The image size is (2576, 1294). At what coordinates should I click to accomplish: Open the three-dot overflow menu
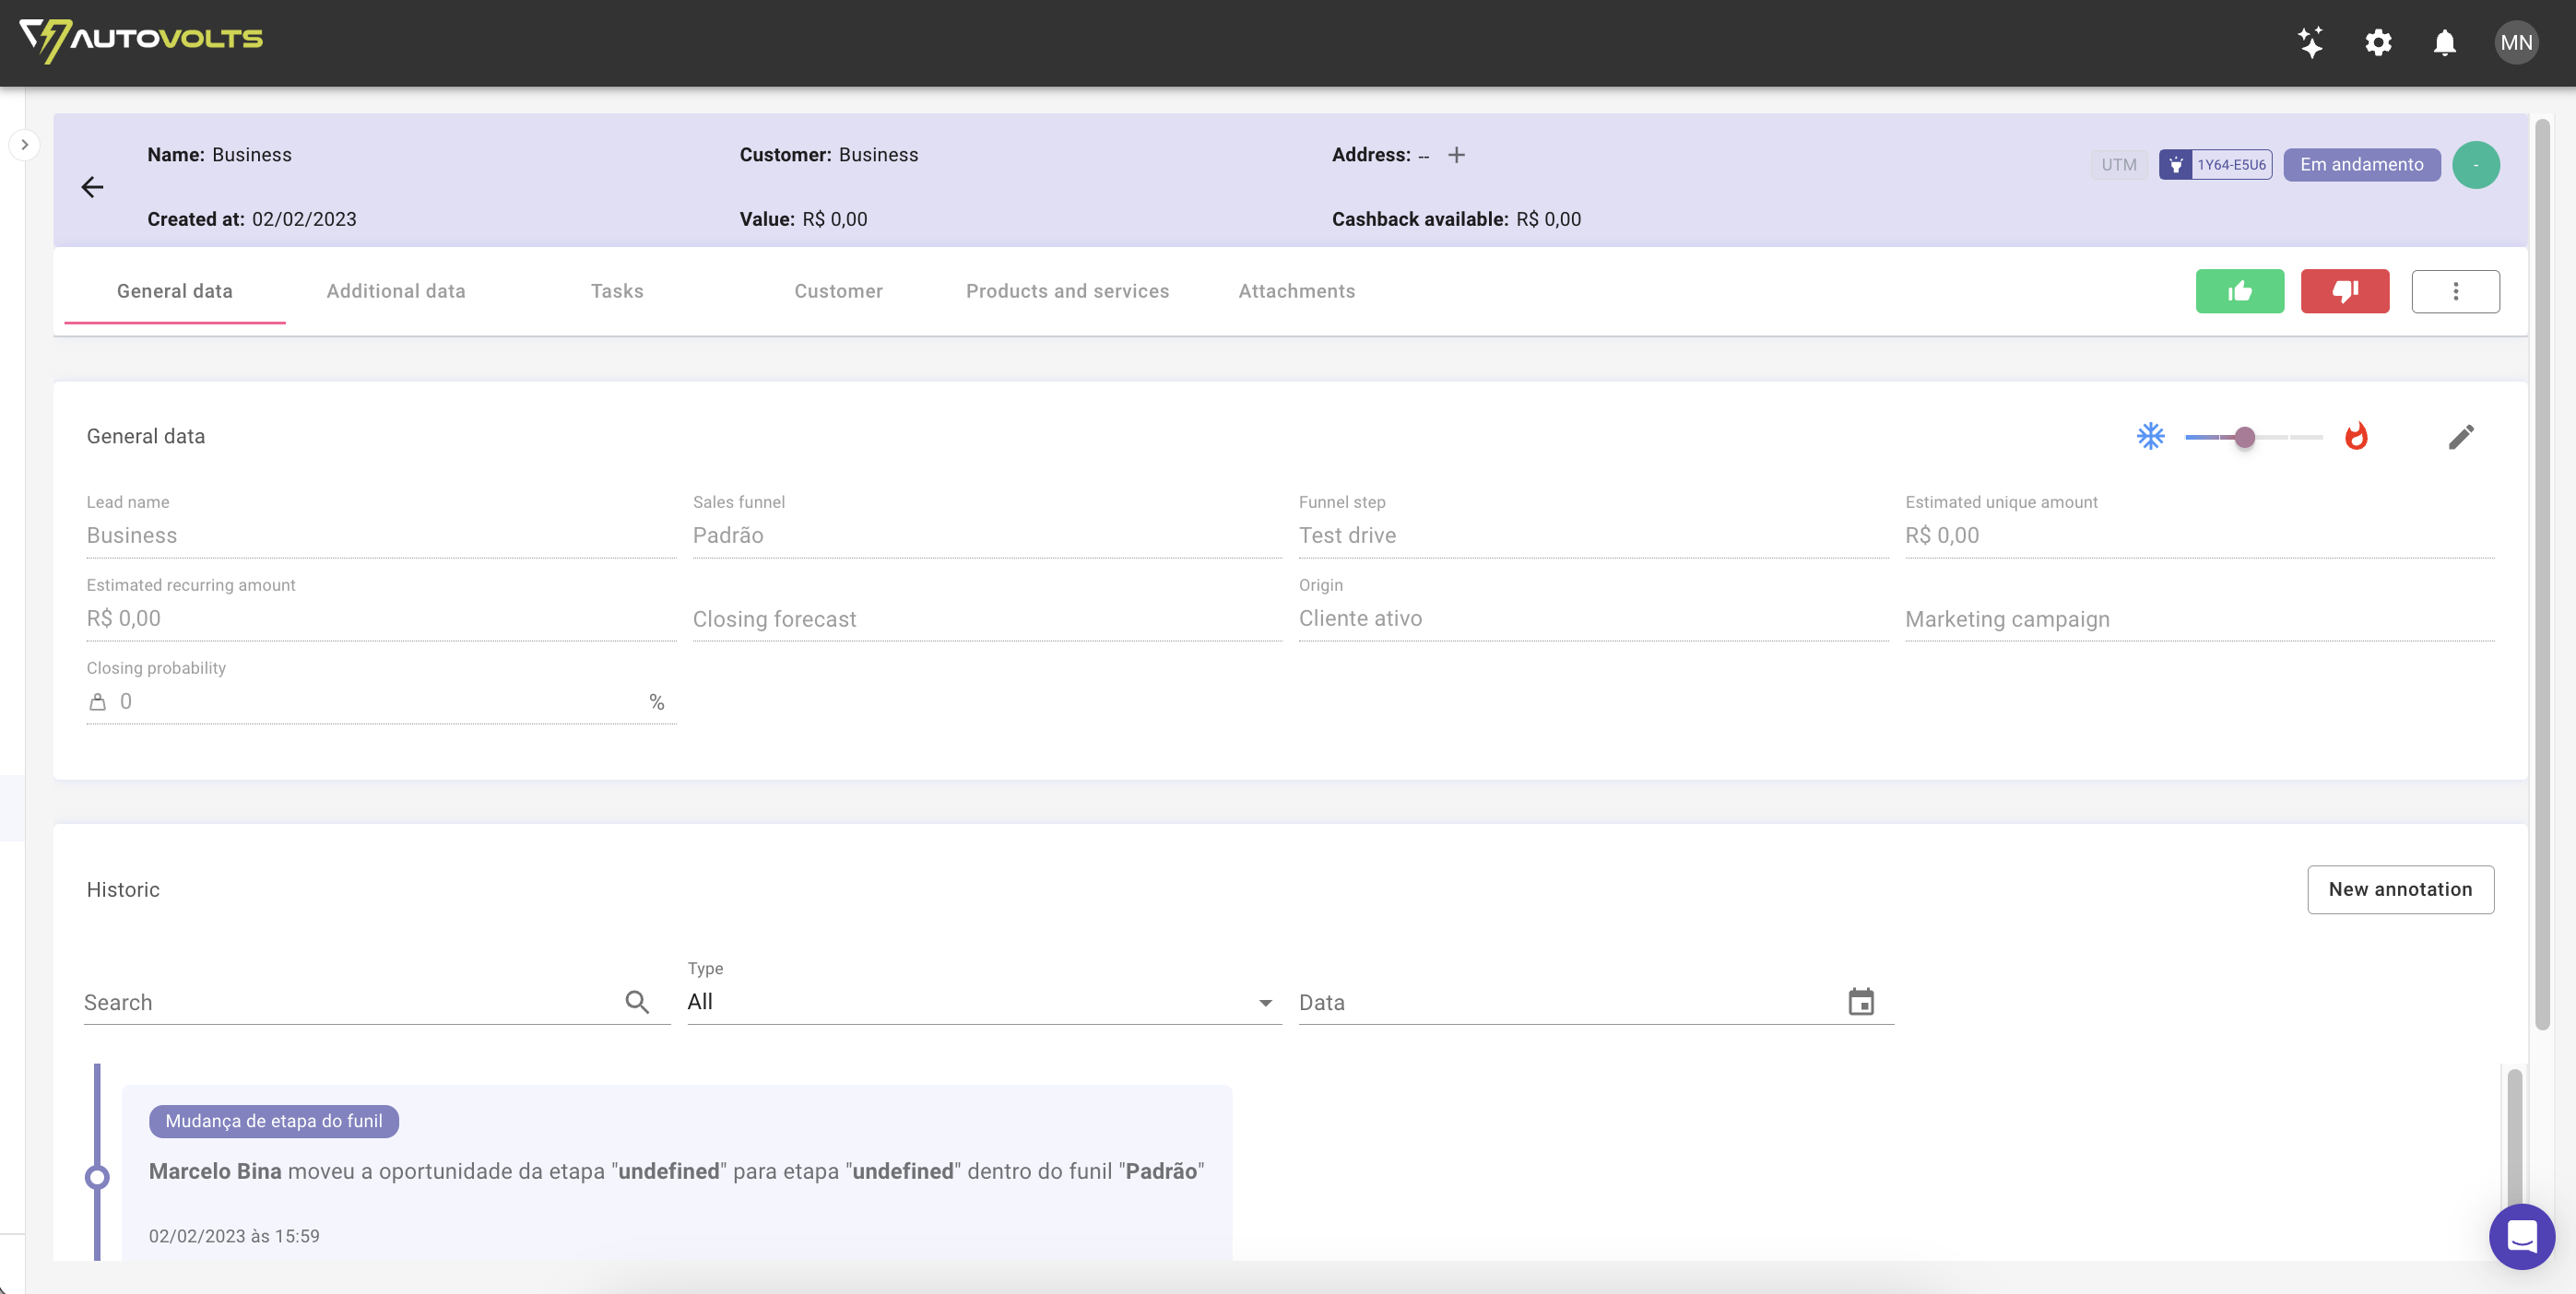[2456, 291]
